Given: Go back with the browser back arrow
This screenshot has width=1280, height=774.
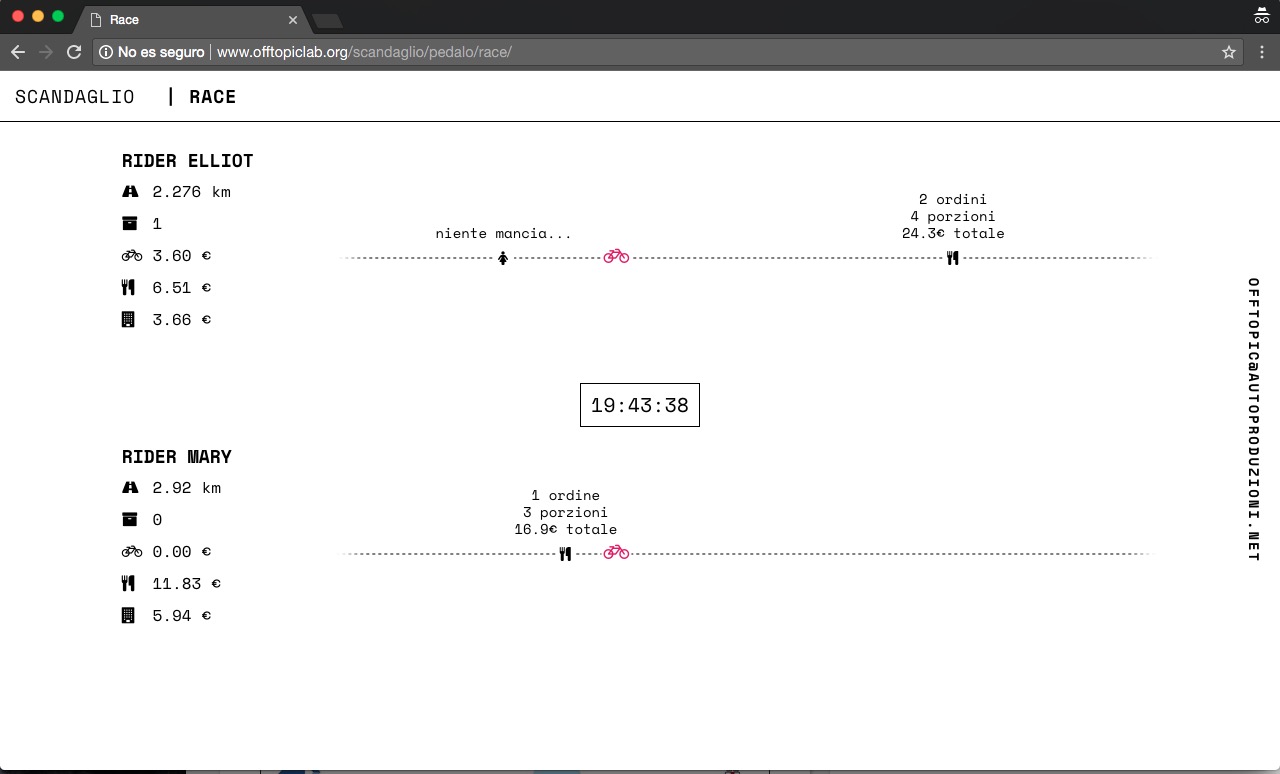Looking at the screenshot, I should tap(18, 52).
